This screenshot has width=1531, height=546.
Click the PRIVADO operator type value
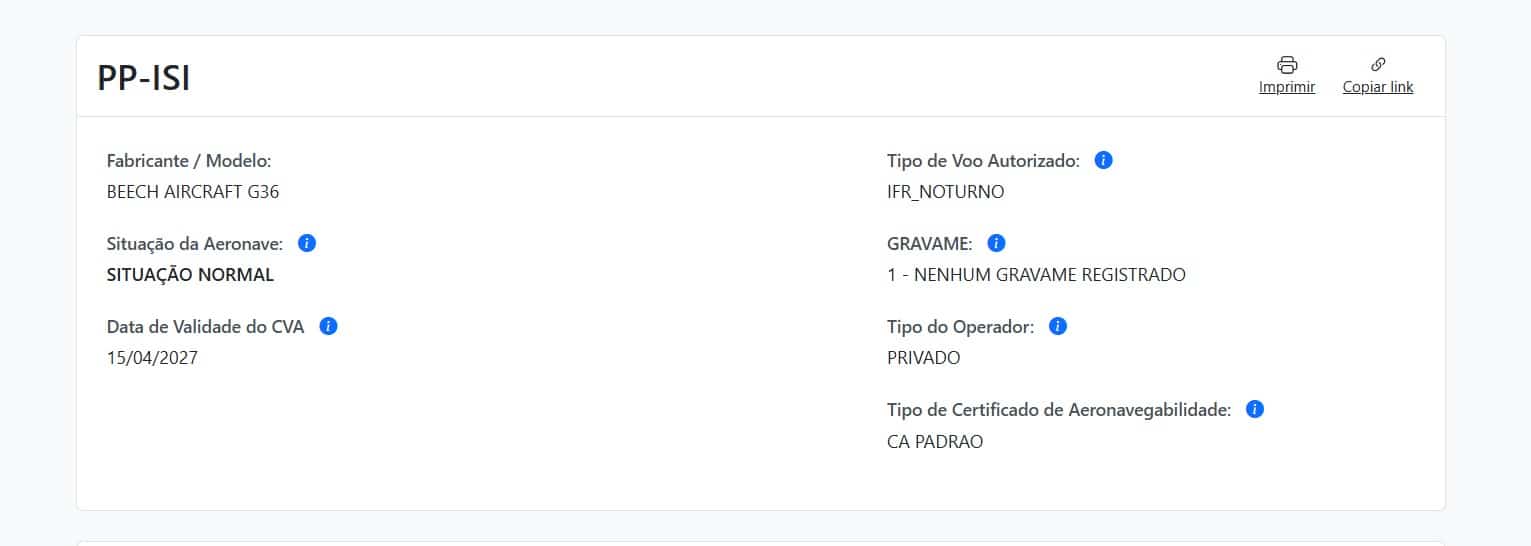pyautogui.click(x=923, y=358)
